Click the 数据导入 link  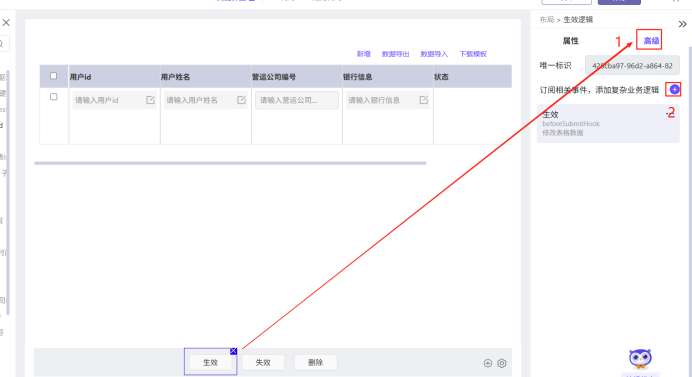click(434, 54)
